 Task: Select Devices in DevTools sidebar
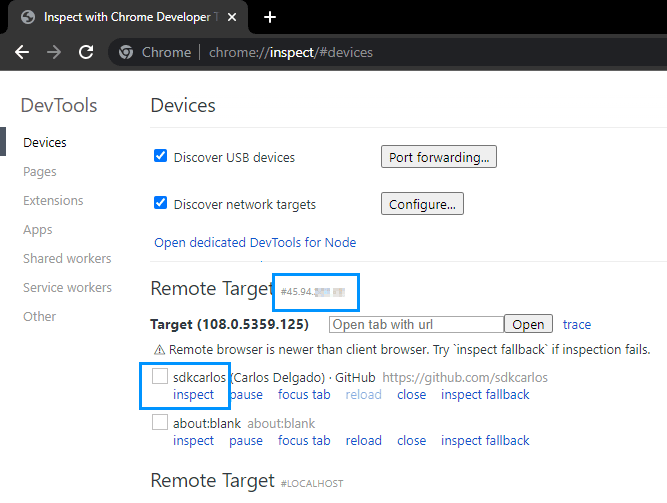[45, 142]
